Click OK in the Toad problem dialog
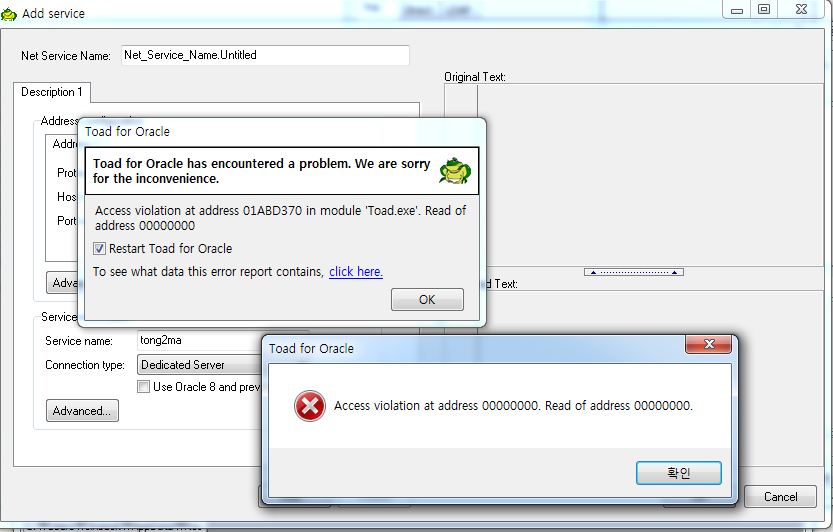The image size is (833, 532). tap(427, 300)
